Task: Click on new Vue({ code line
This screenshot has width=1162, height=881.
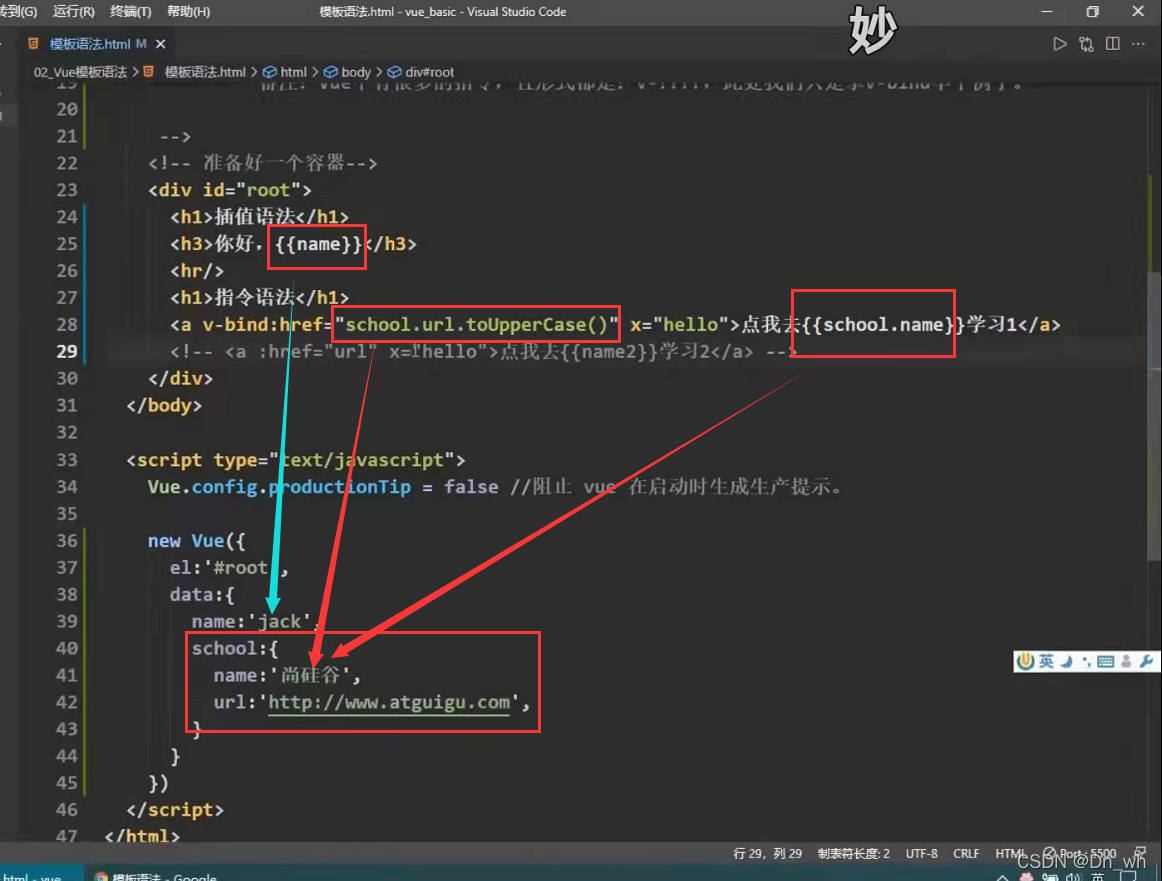Action: pos(196,540)
